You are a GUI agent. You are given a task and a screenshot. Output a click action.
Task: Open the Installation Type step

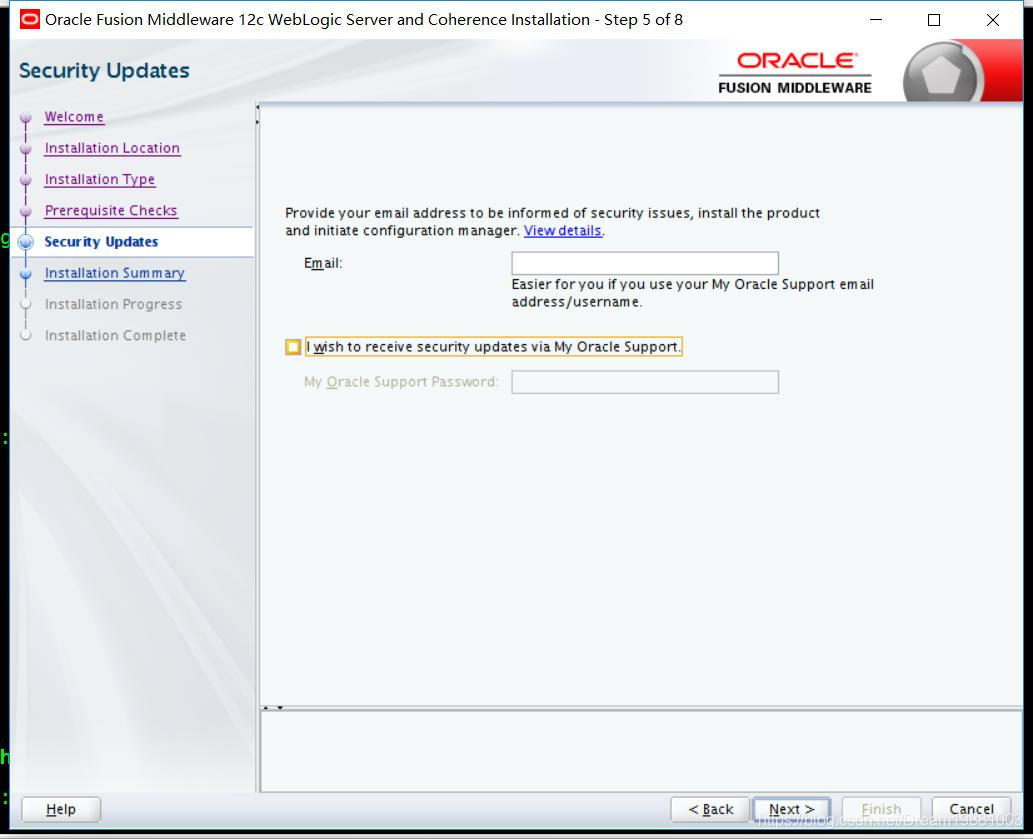(99, 179)
